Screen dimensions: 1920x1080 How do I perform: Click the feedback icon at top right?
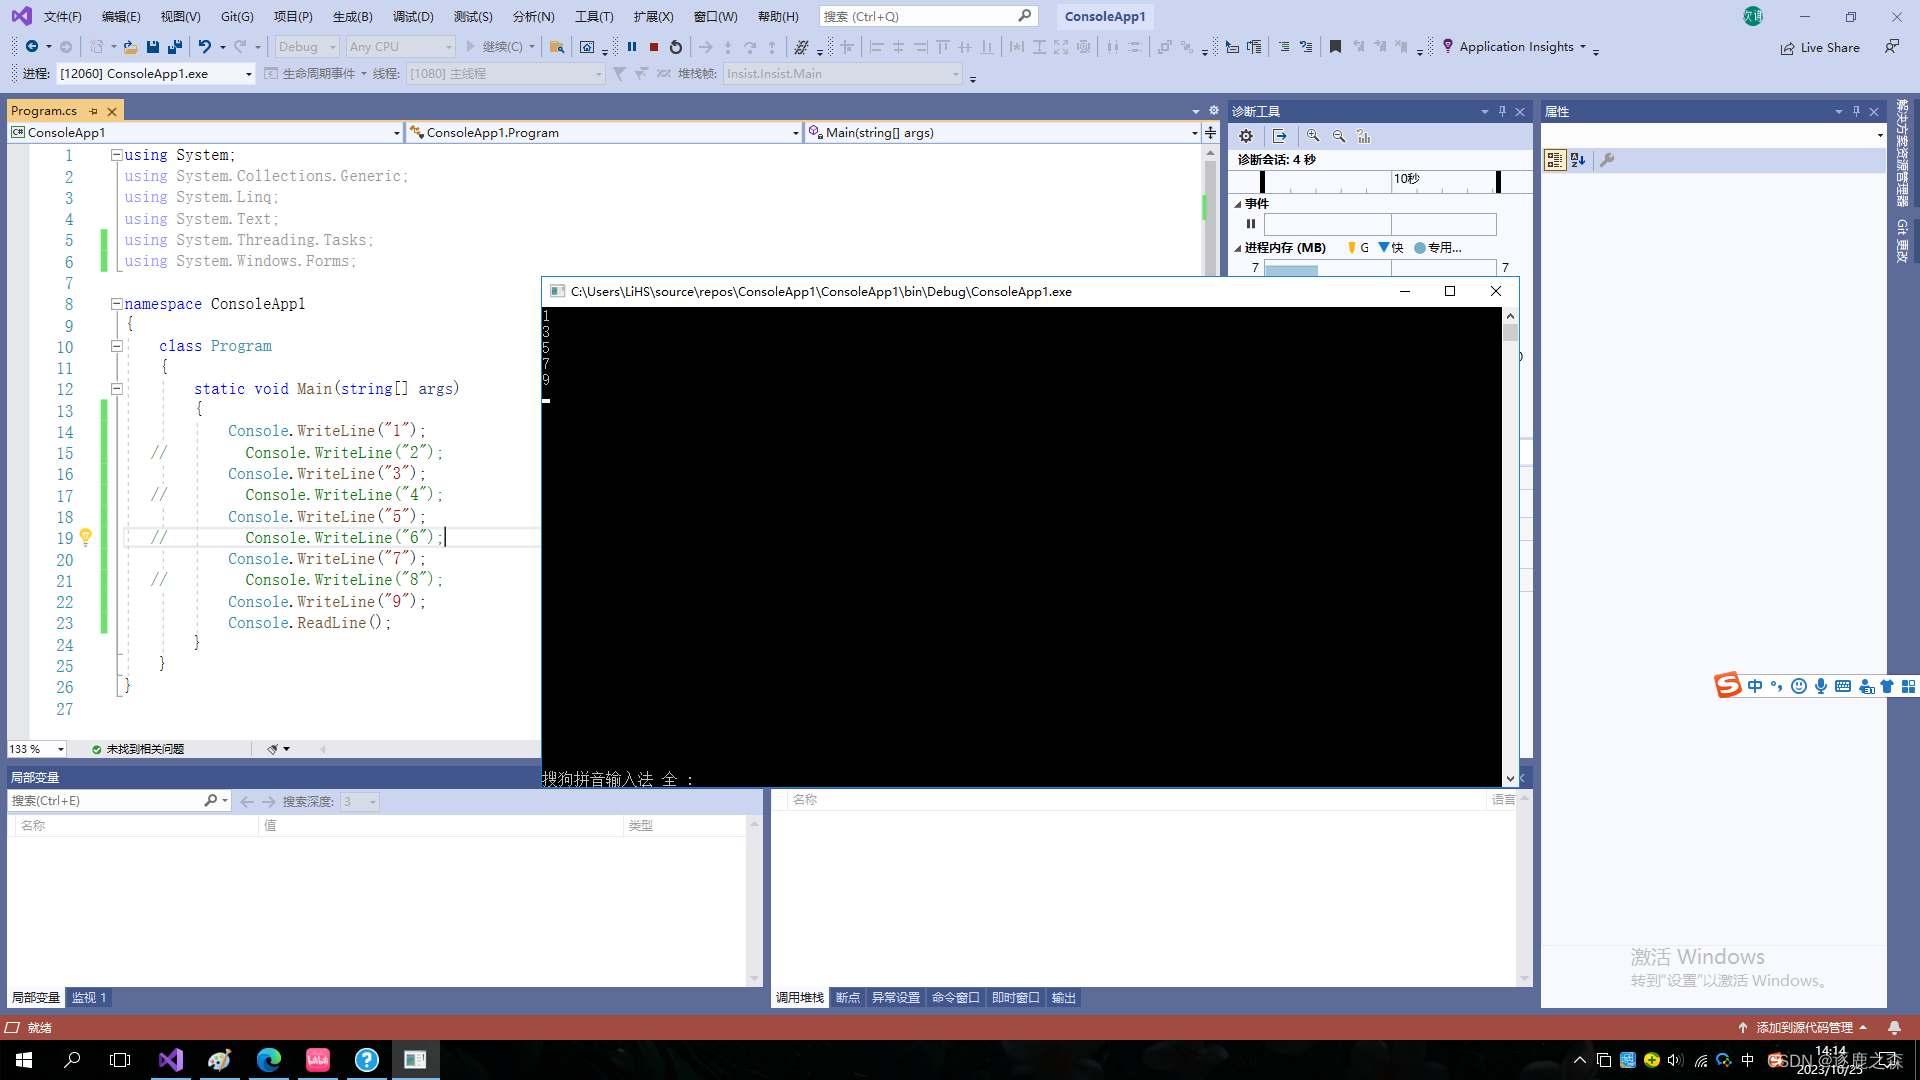pyautogui.click(x=1892, y=47)
